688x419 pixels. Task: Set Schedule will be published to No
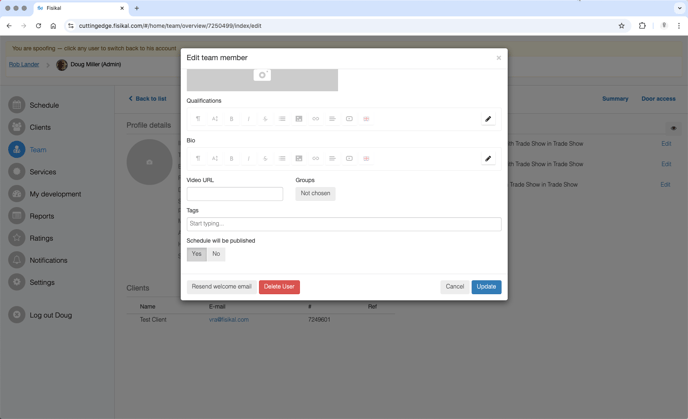[216, 254]
